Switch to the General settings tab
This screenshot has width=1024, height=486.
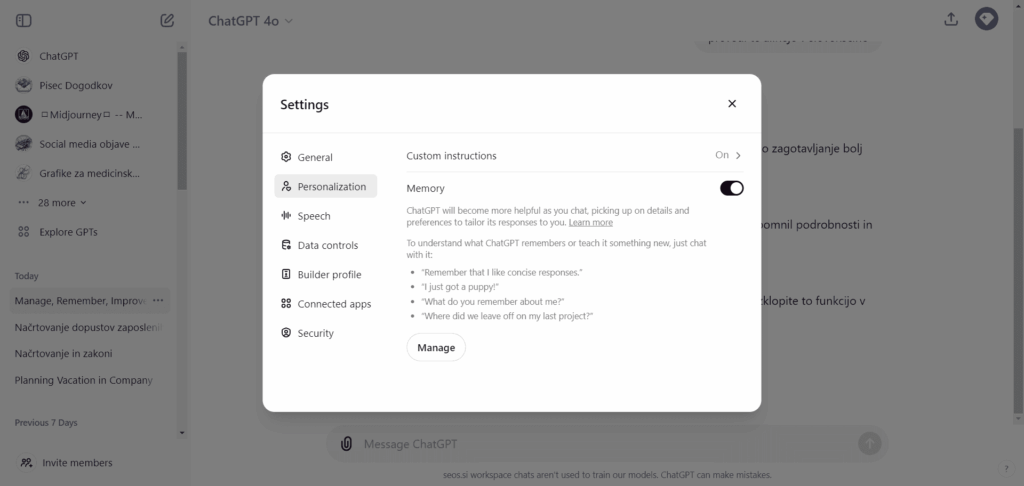314,157
